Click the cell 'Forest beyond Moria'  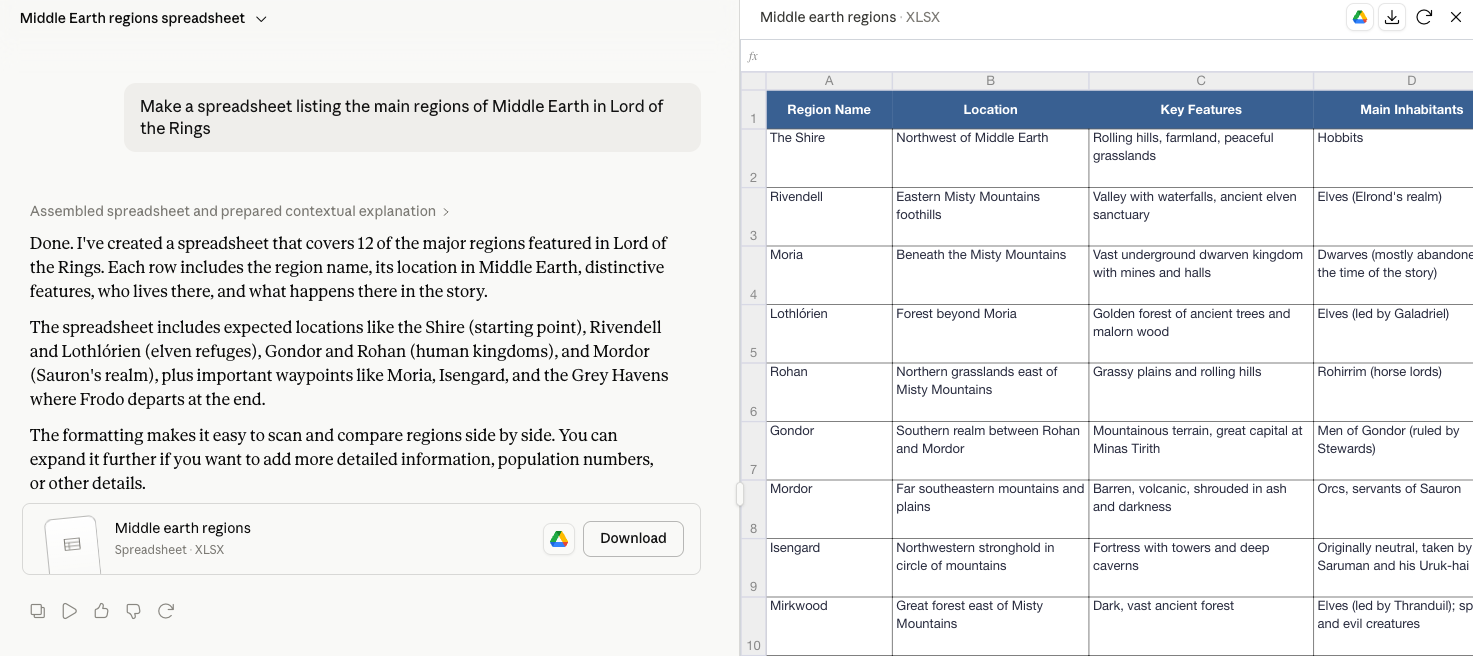pyautogui.click(x=990, y=334)
